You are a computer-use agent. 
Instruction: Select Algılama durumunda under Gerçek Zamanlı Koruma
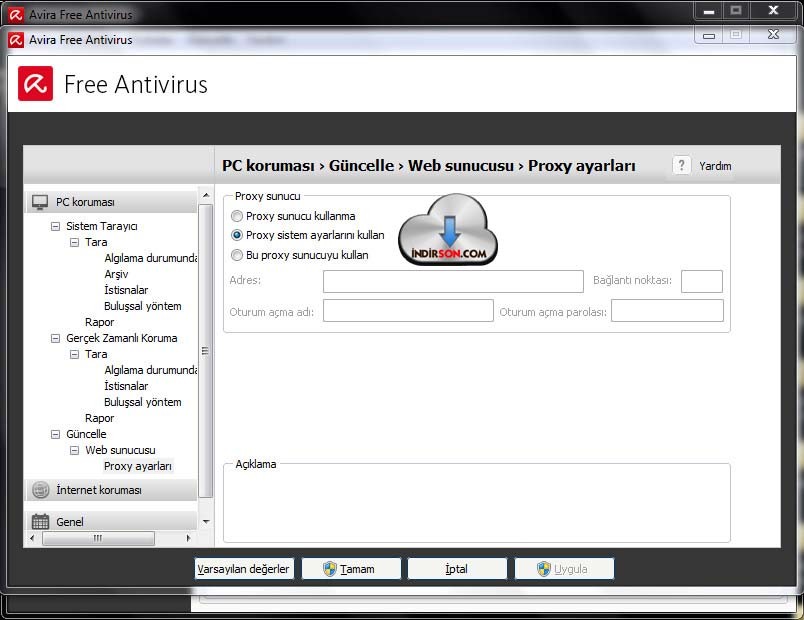[x=150, y=370]
